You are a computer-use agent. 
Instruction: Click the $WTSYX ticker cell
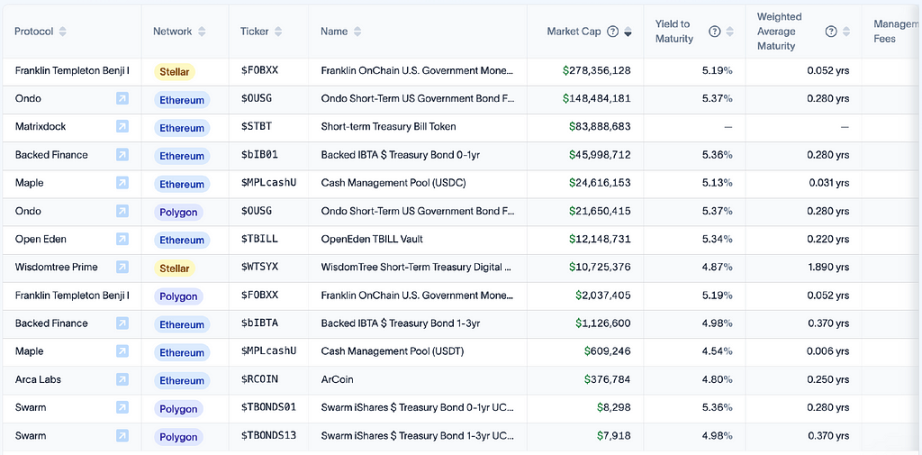259,267
